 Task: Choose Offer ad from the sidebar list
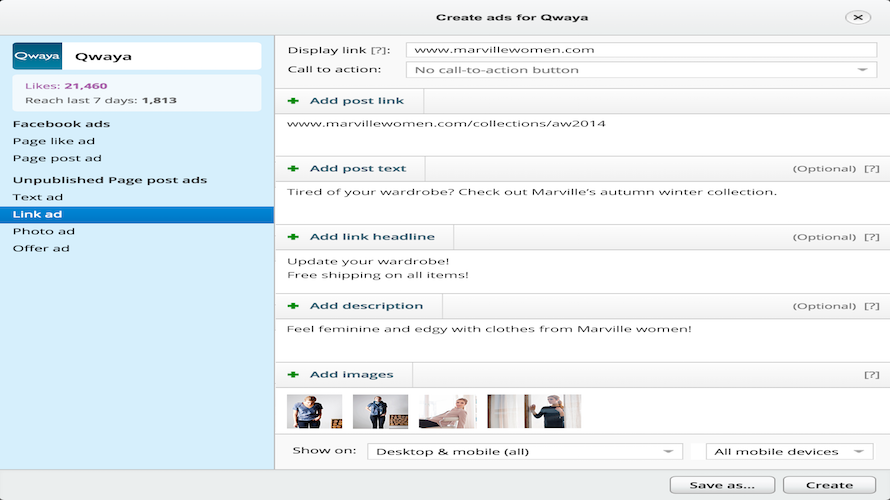(41, 249)
